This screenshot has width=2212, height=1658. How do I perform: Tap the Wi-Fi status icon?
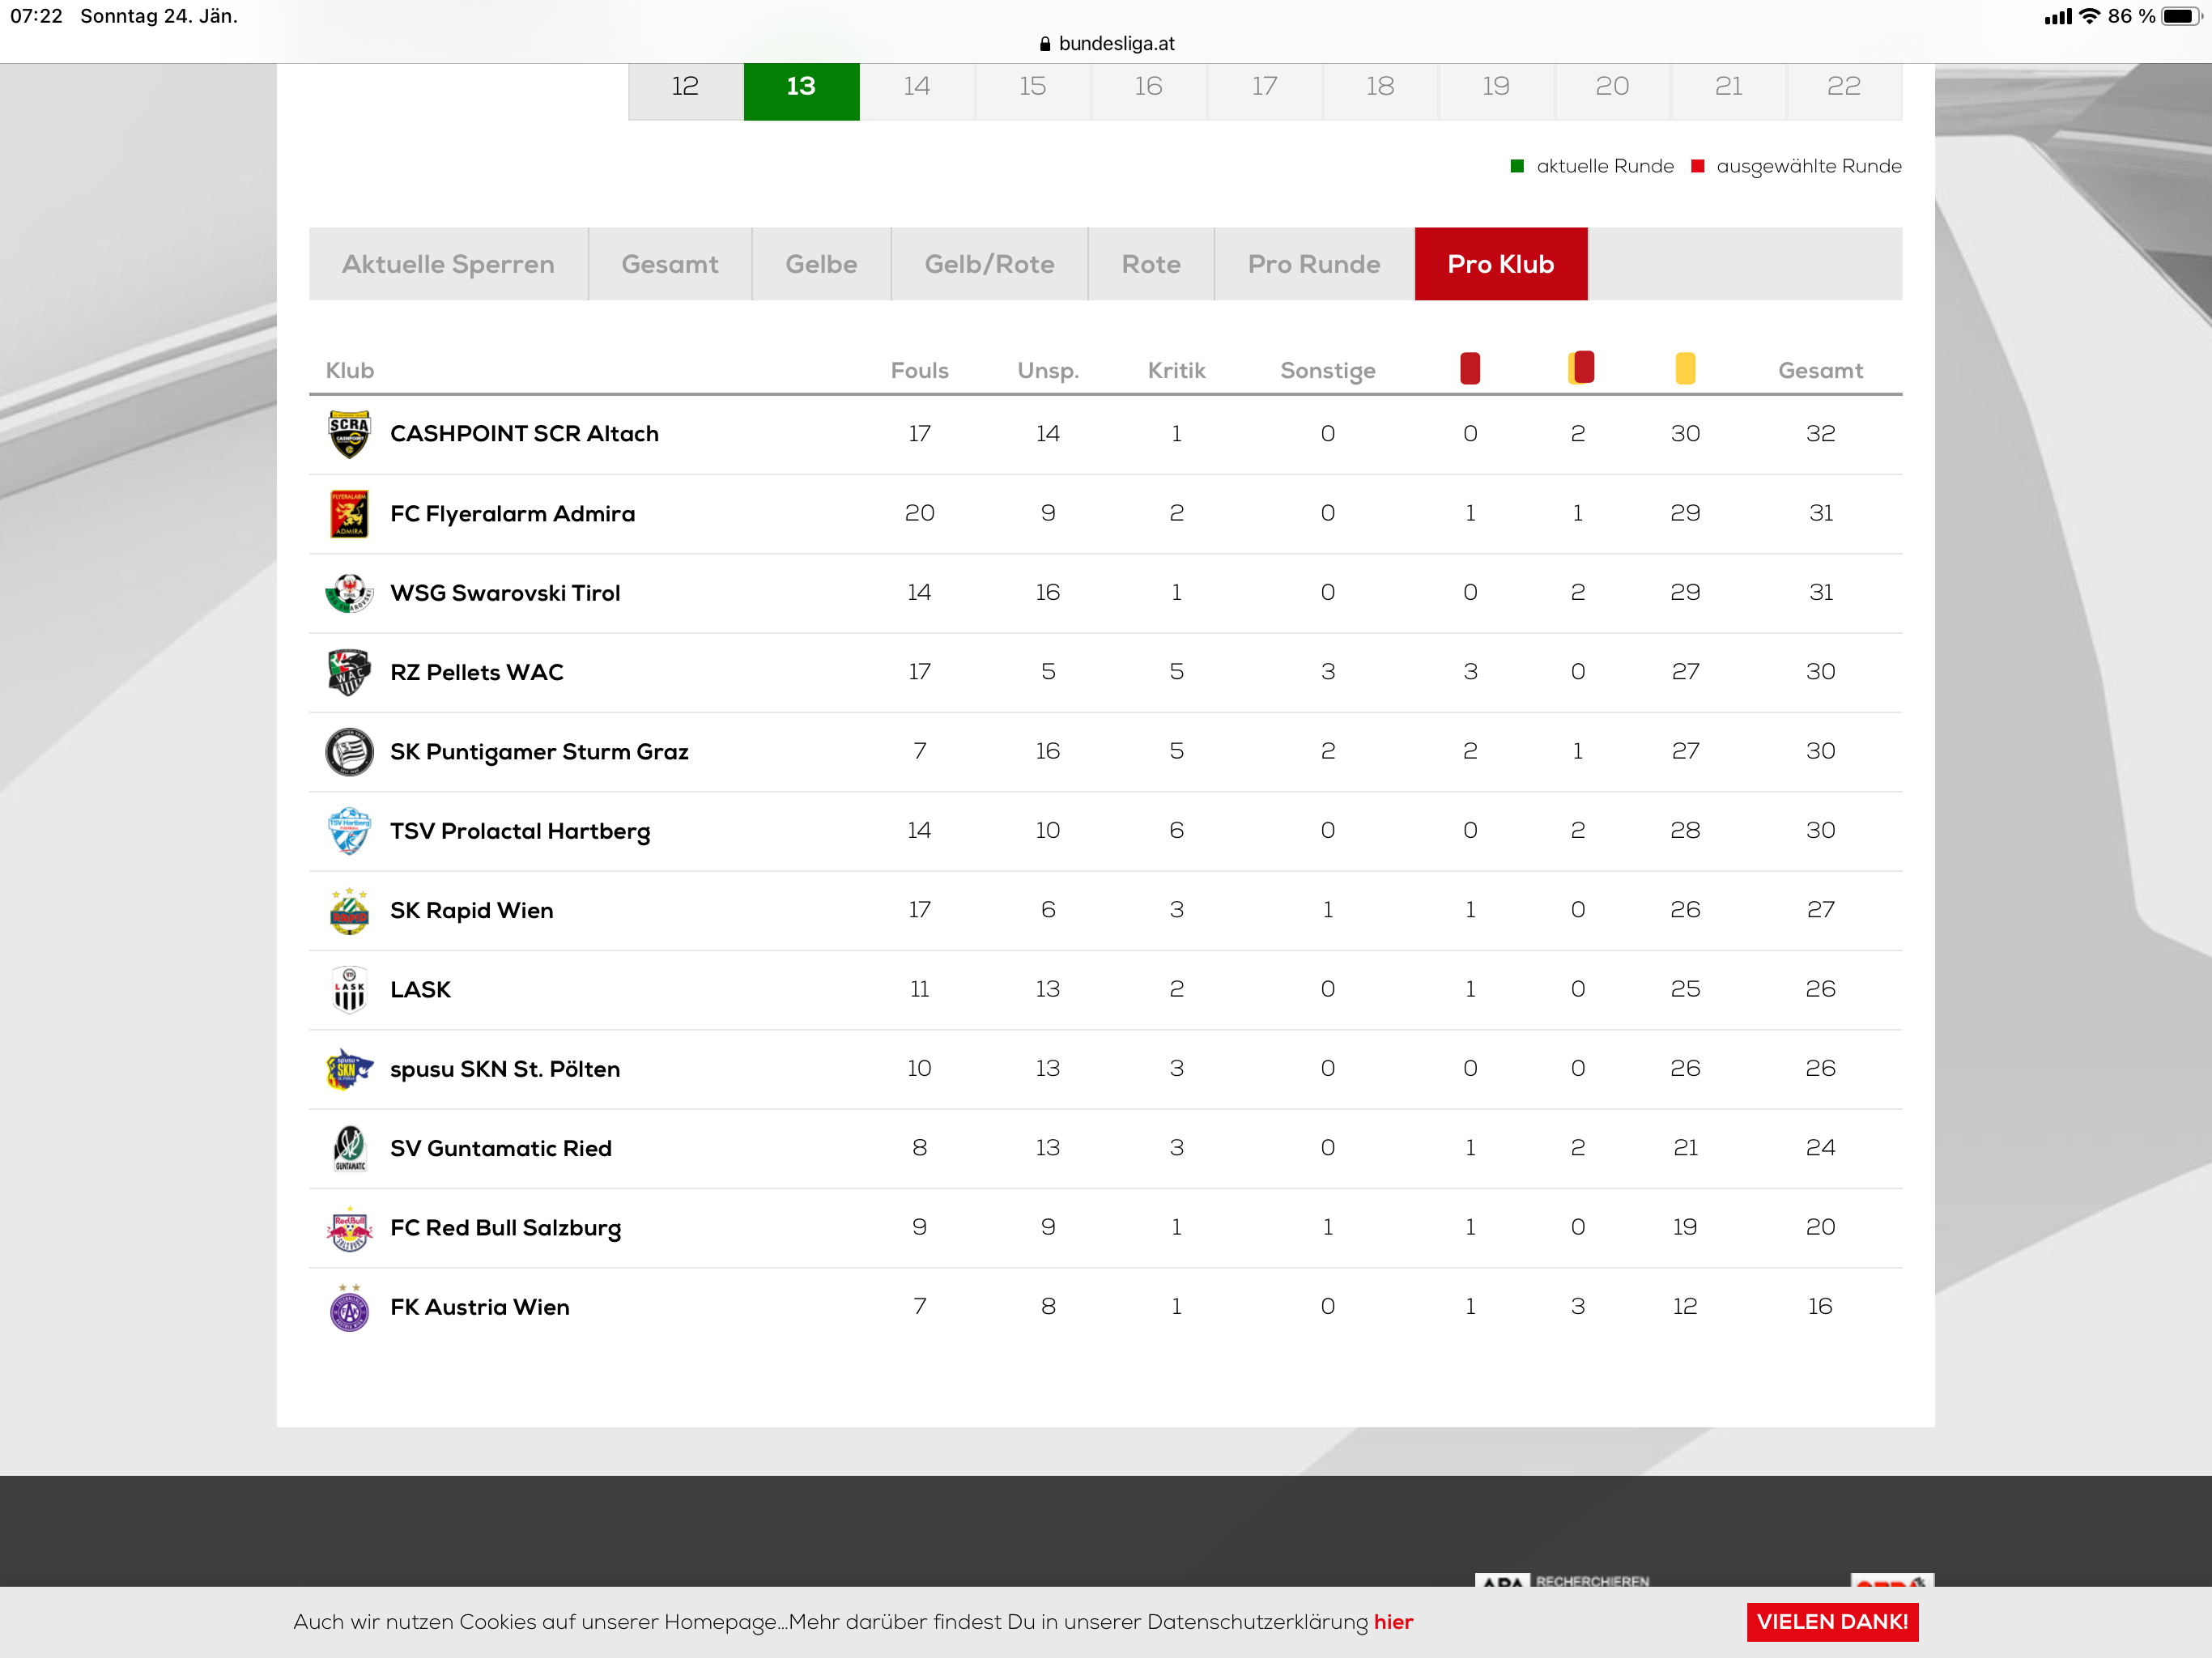(2089, 16)
